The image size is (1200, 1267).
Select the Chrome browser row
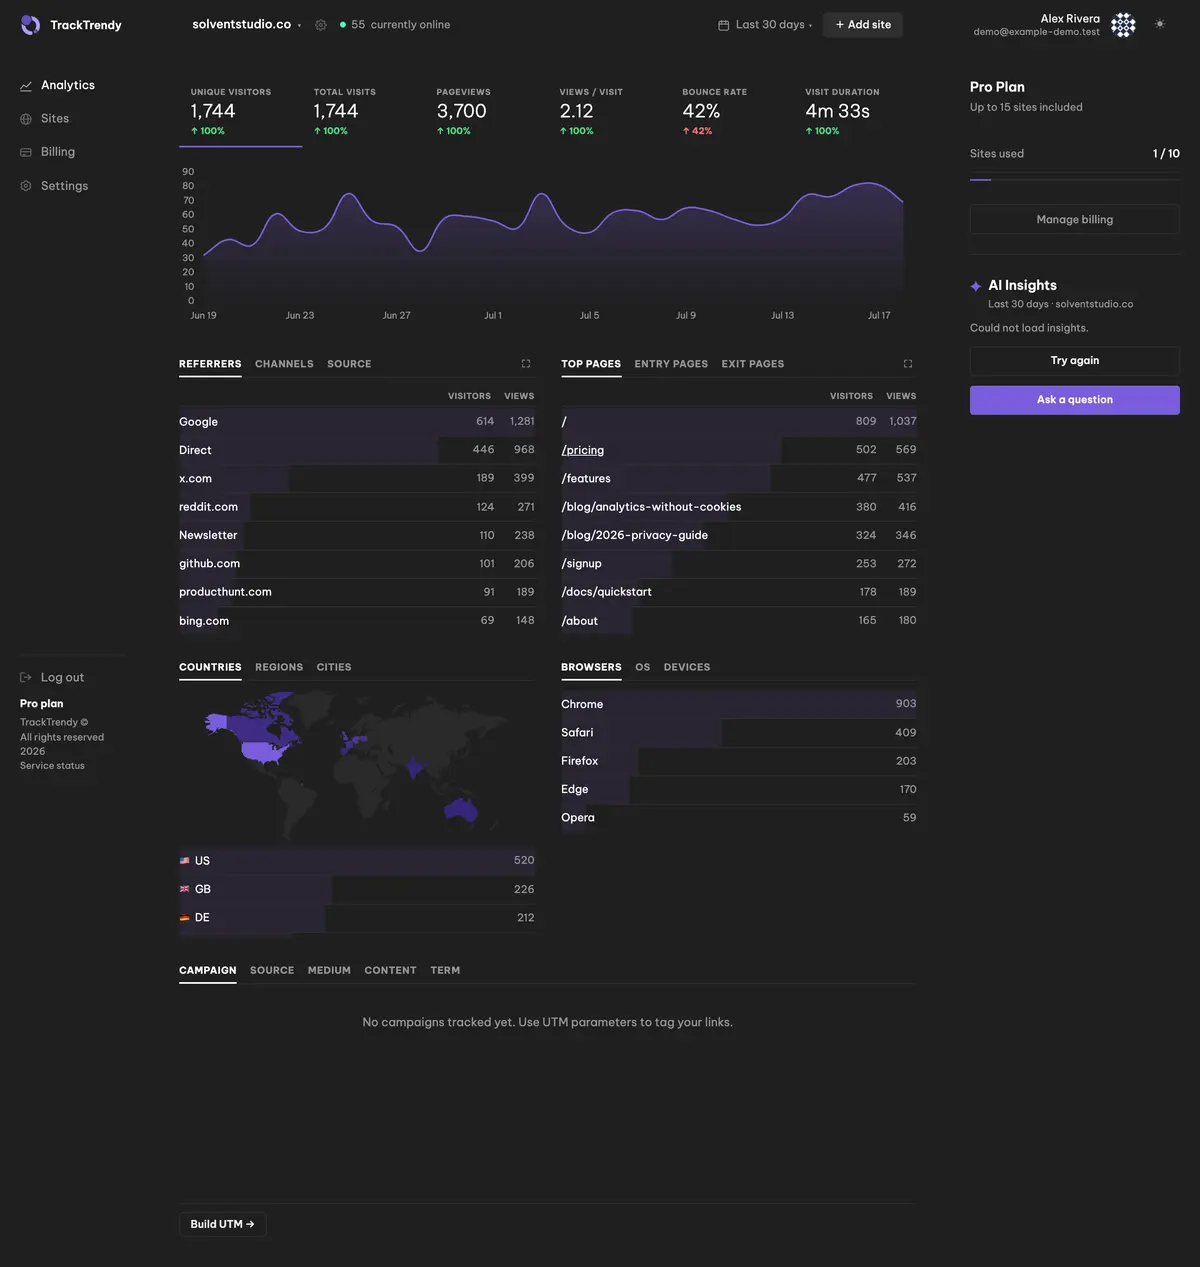pos(739,704)
